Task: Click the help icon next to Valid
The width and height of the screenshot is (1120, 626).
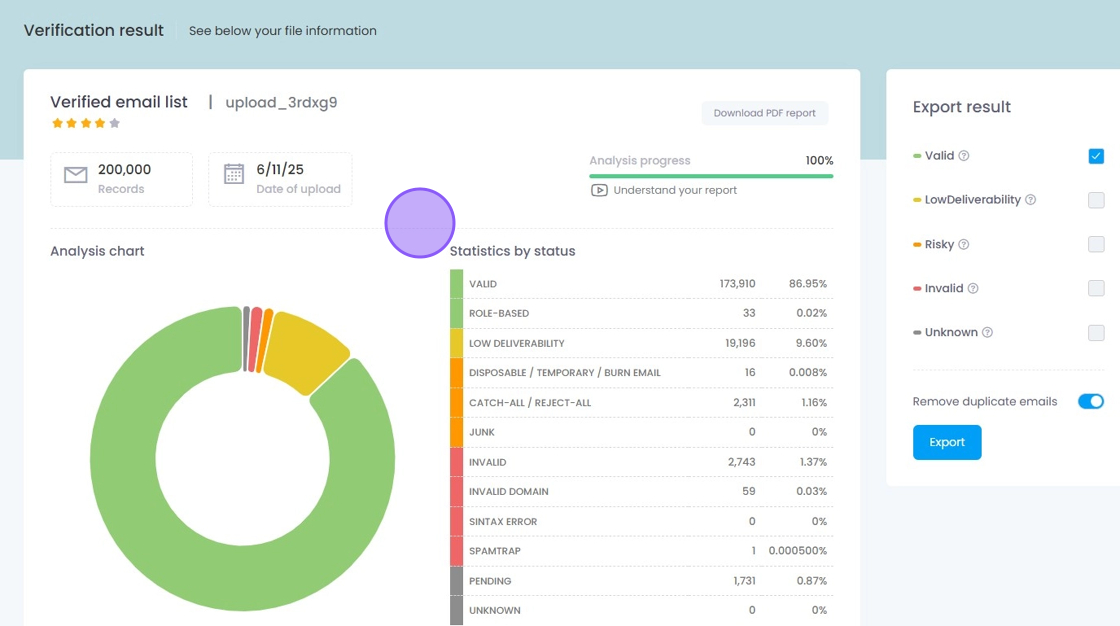Action: (964, 156)
